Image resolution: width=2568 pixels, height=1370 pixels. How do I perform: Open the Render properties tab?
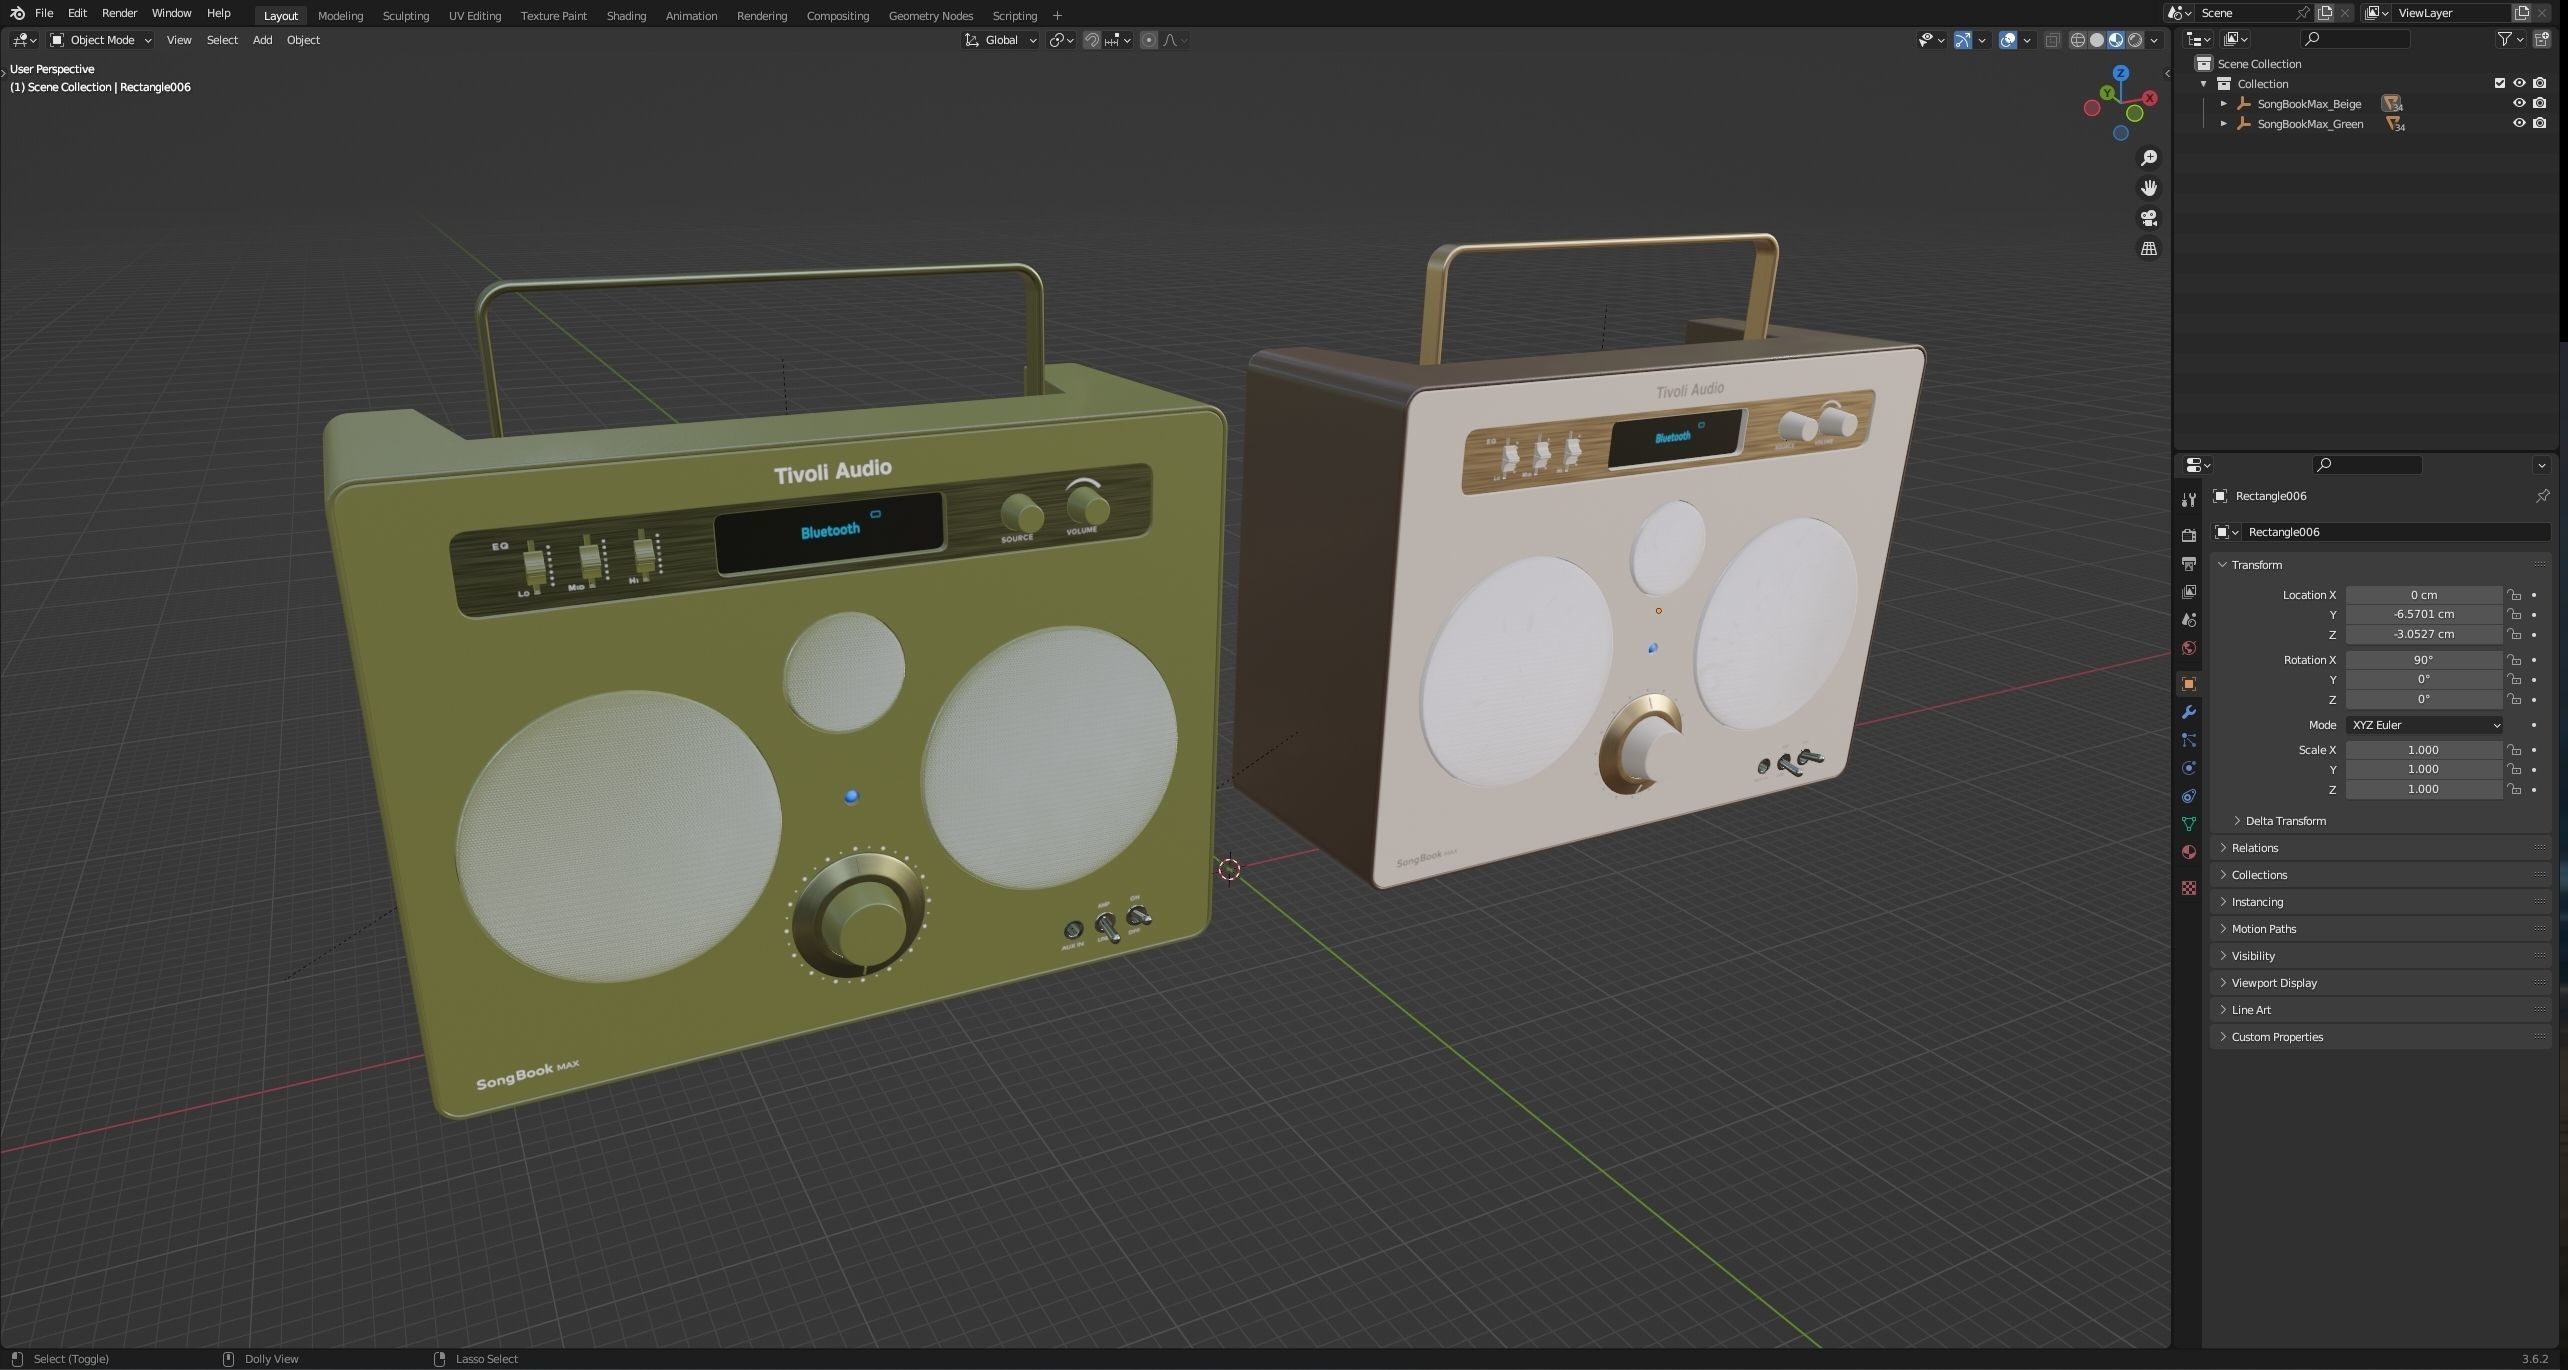[2188, 536]
